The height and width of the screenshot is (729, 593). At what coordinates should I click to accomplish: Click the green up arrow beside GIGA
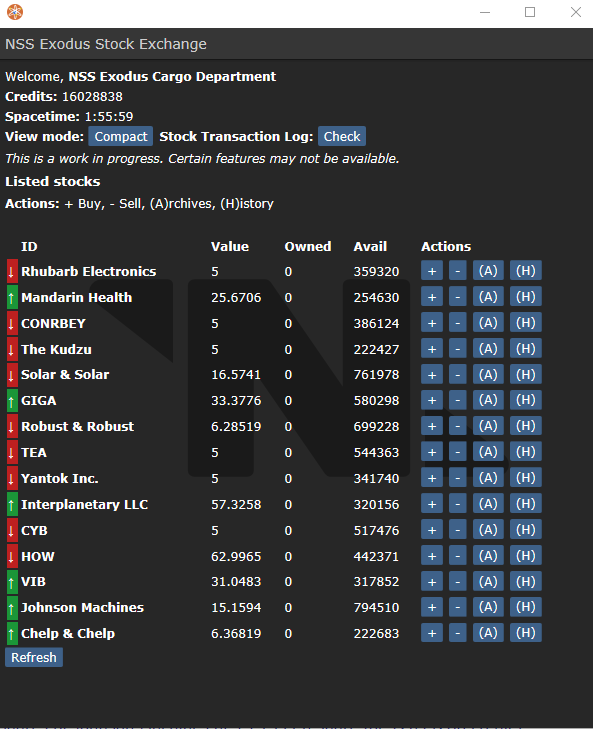[x=12, y=400]
